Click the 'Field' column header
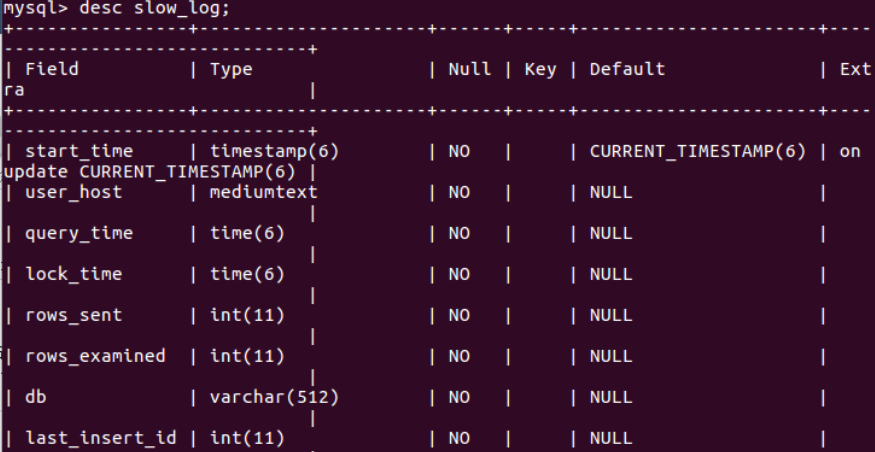Screen dimensions: 875x452 (x=51, y=69)
